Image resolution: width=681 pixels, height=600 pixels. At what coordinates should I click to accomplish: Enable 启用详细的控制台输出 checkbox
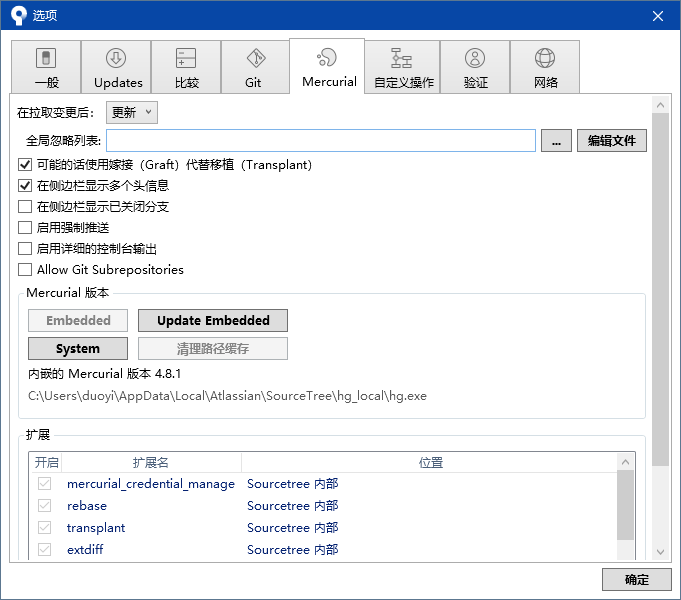[25, 249]
